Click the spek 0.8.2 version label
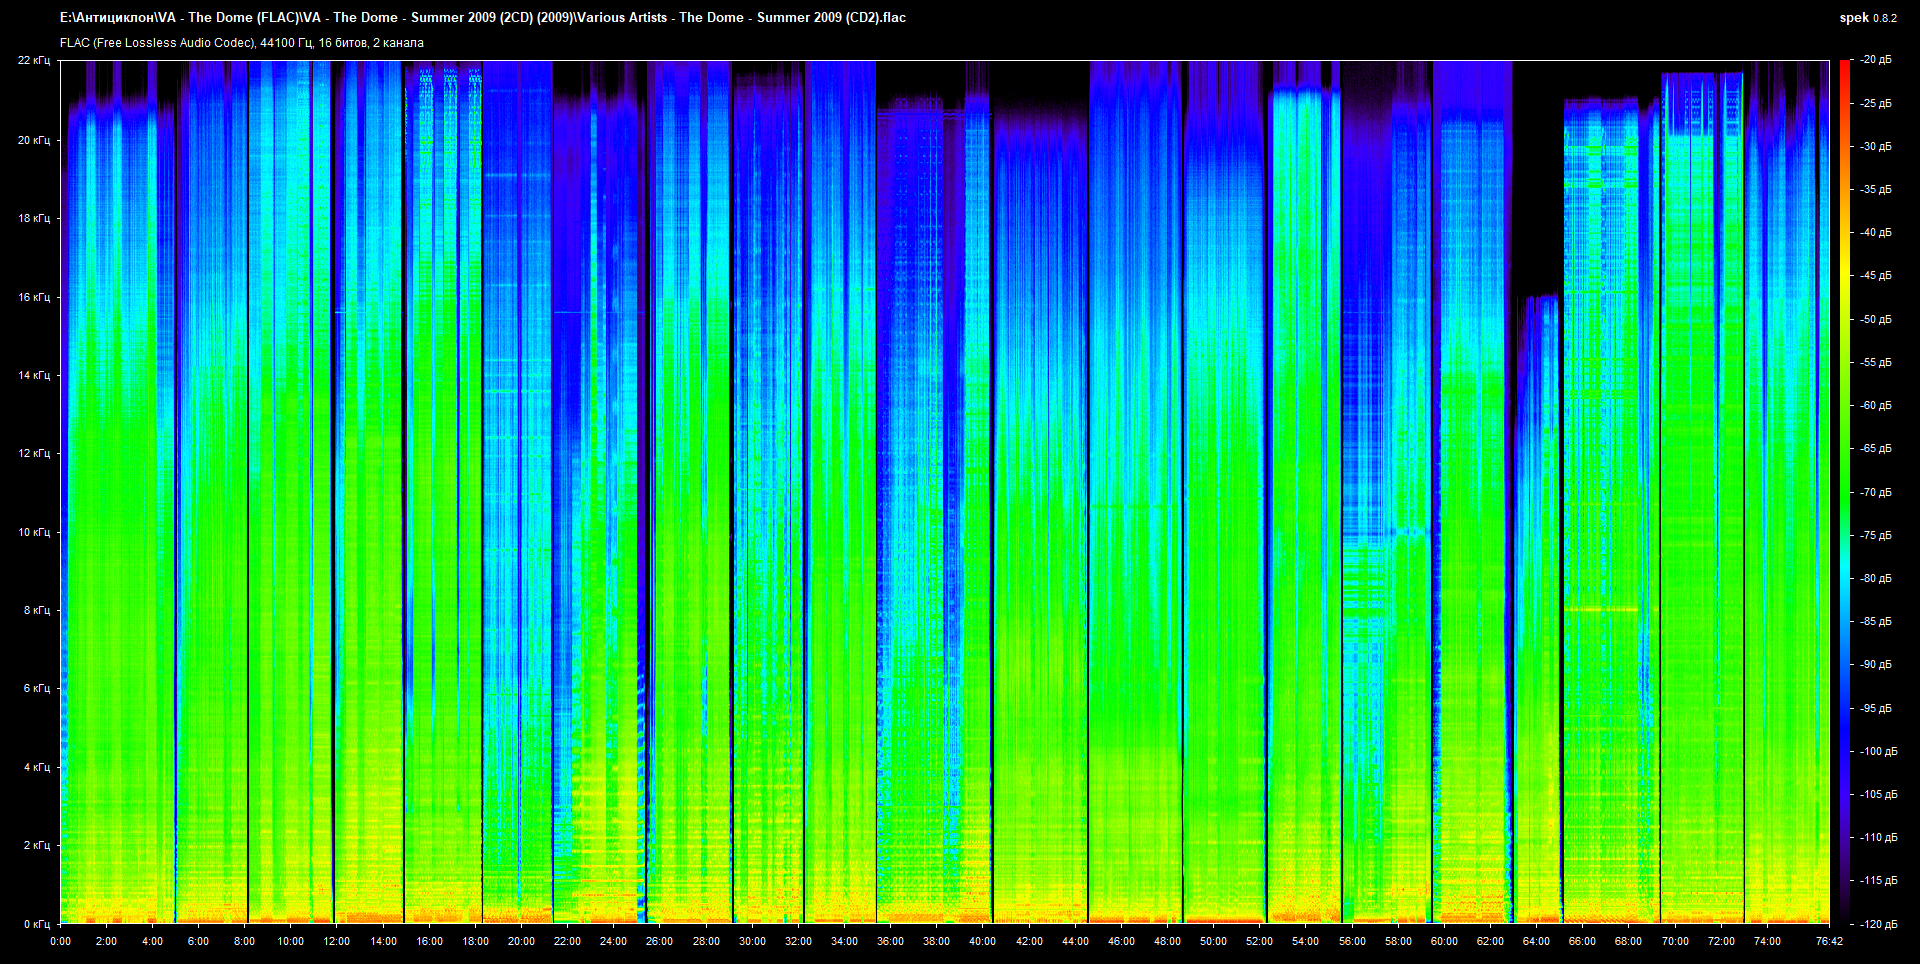This screenshot has height=964, width=1920. coord(1867,18)
